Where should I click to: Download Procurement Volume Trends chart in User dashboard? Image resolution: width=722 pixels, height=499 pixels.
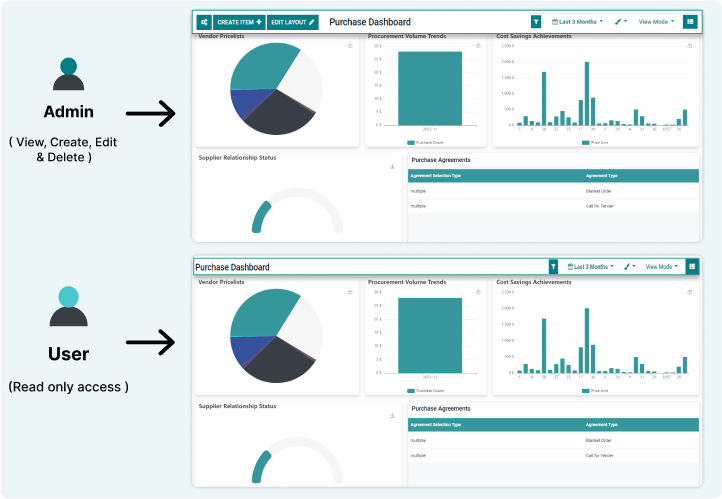480,292
